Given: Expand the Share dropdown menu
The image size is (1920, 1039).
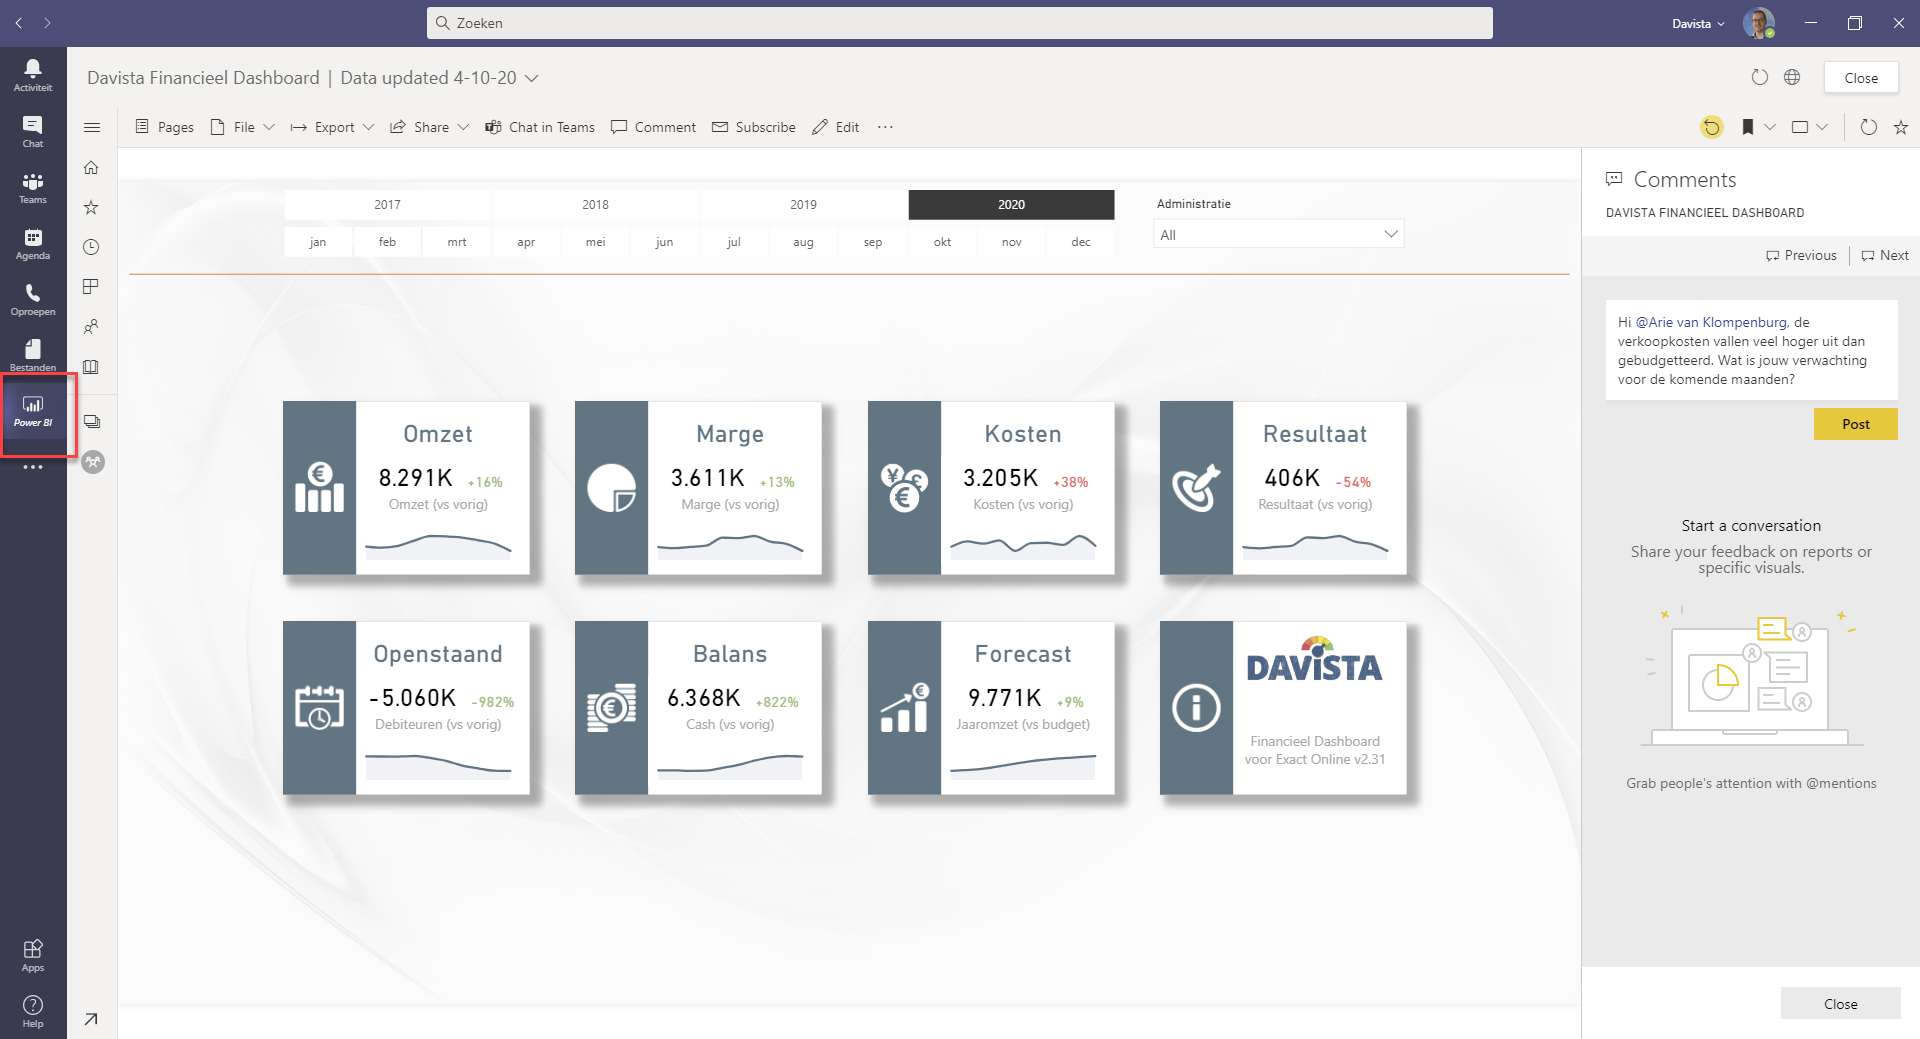Looking at the screenshot, I should 430,127.
